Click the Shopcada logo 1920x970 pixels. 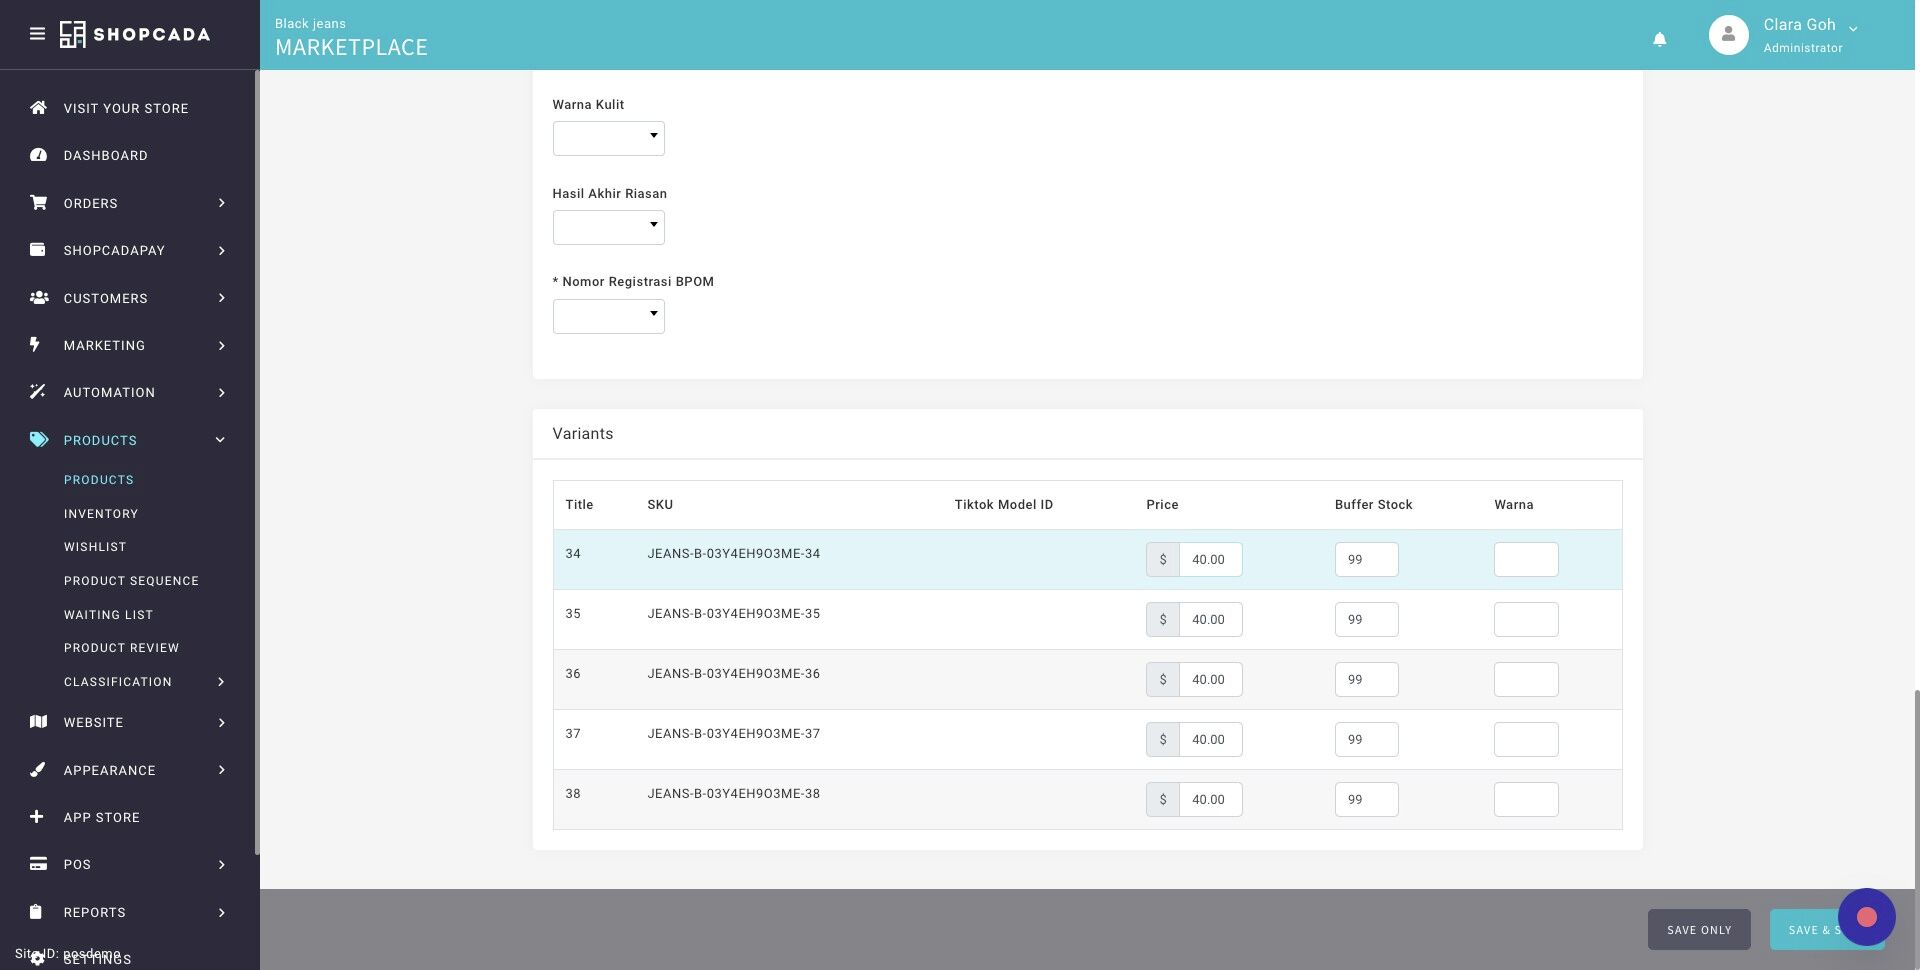135,34
